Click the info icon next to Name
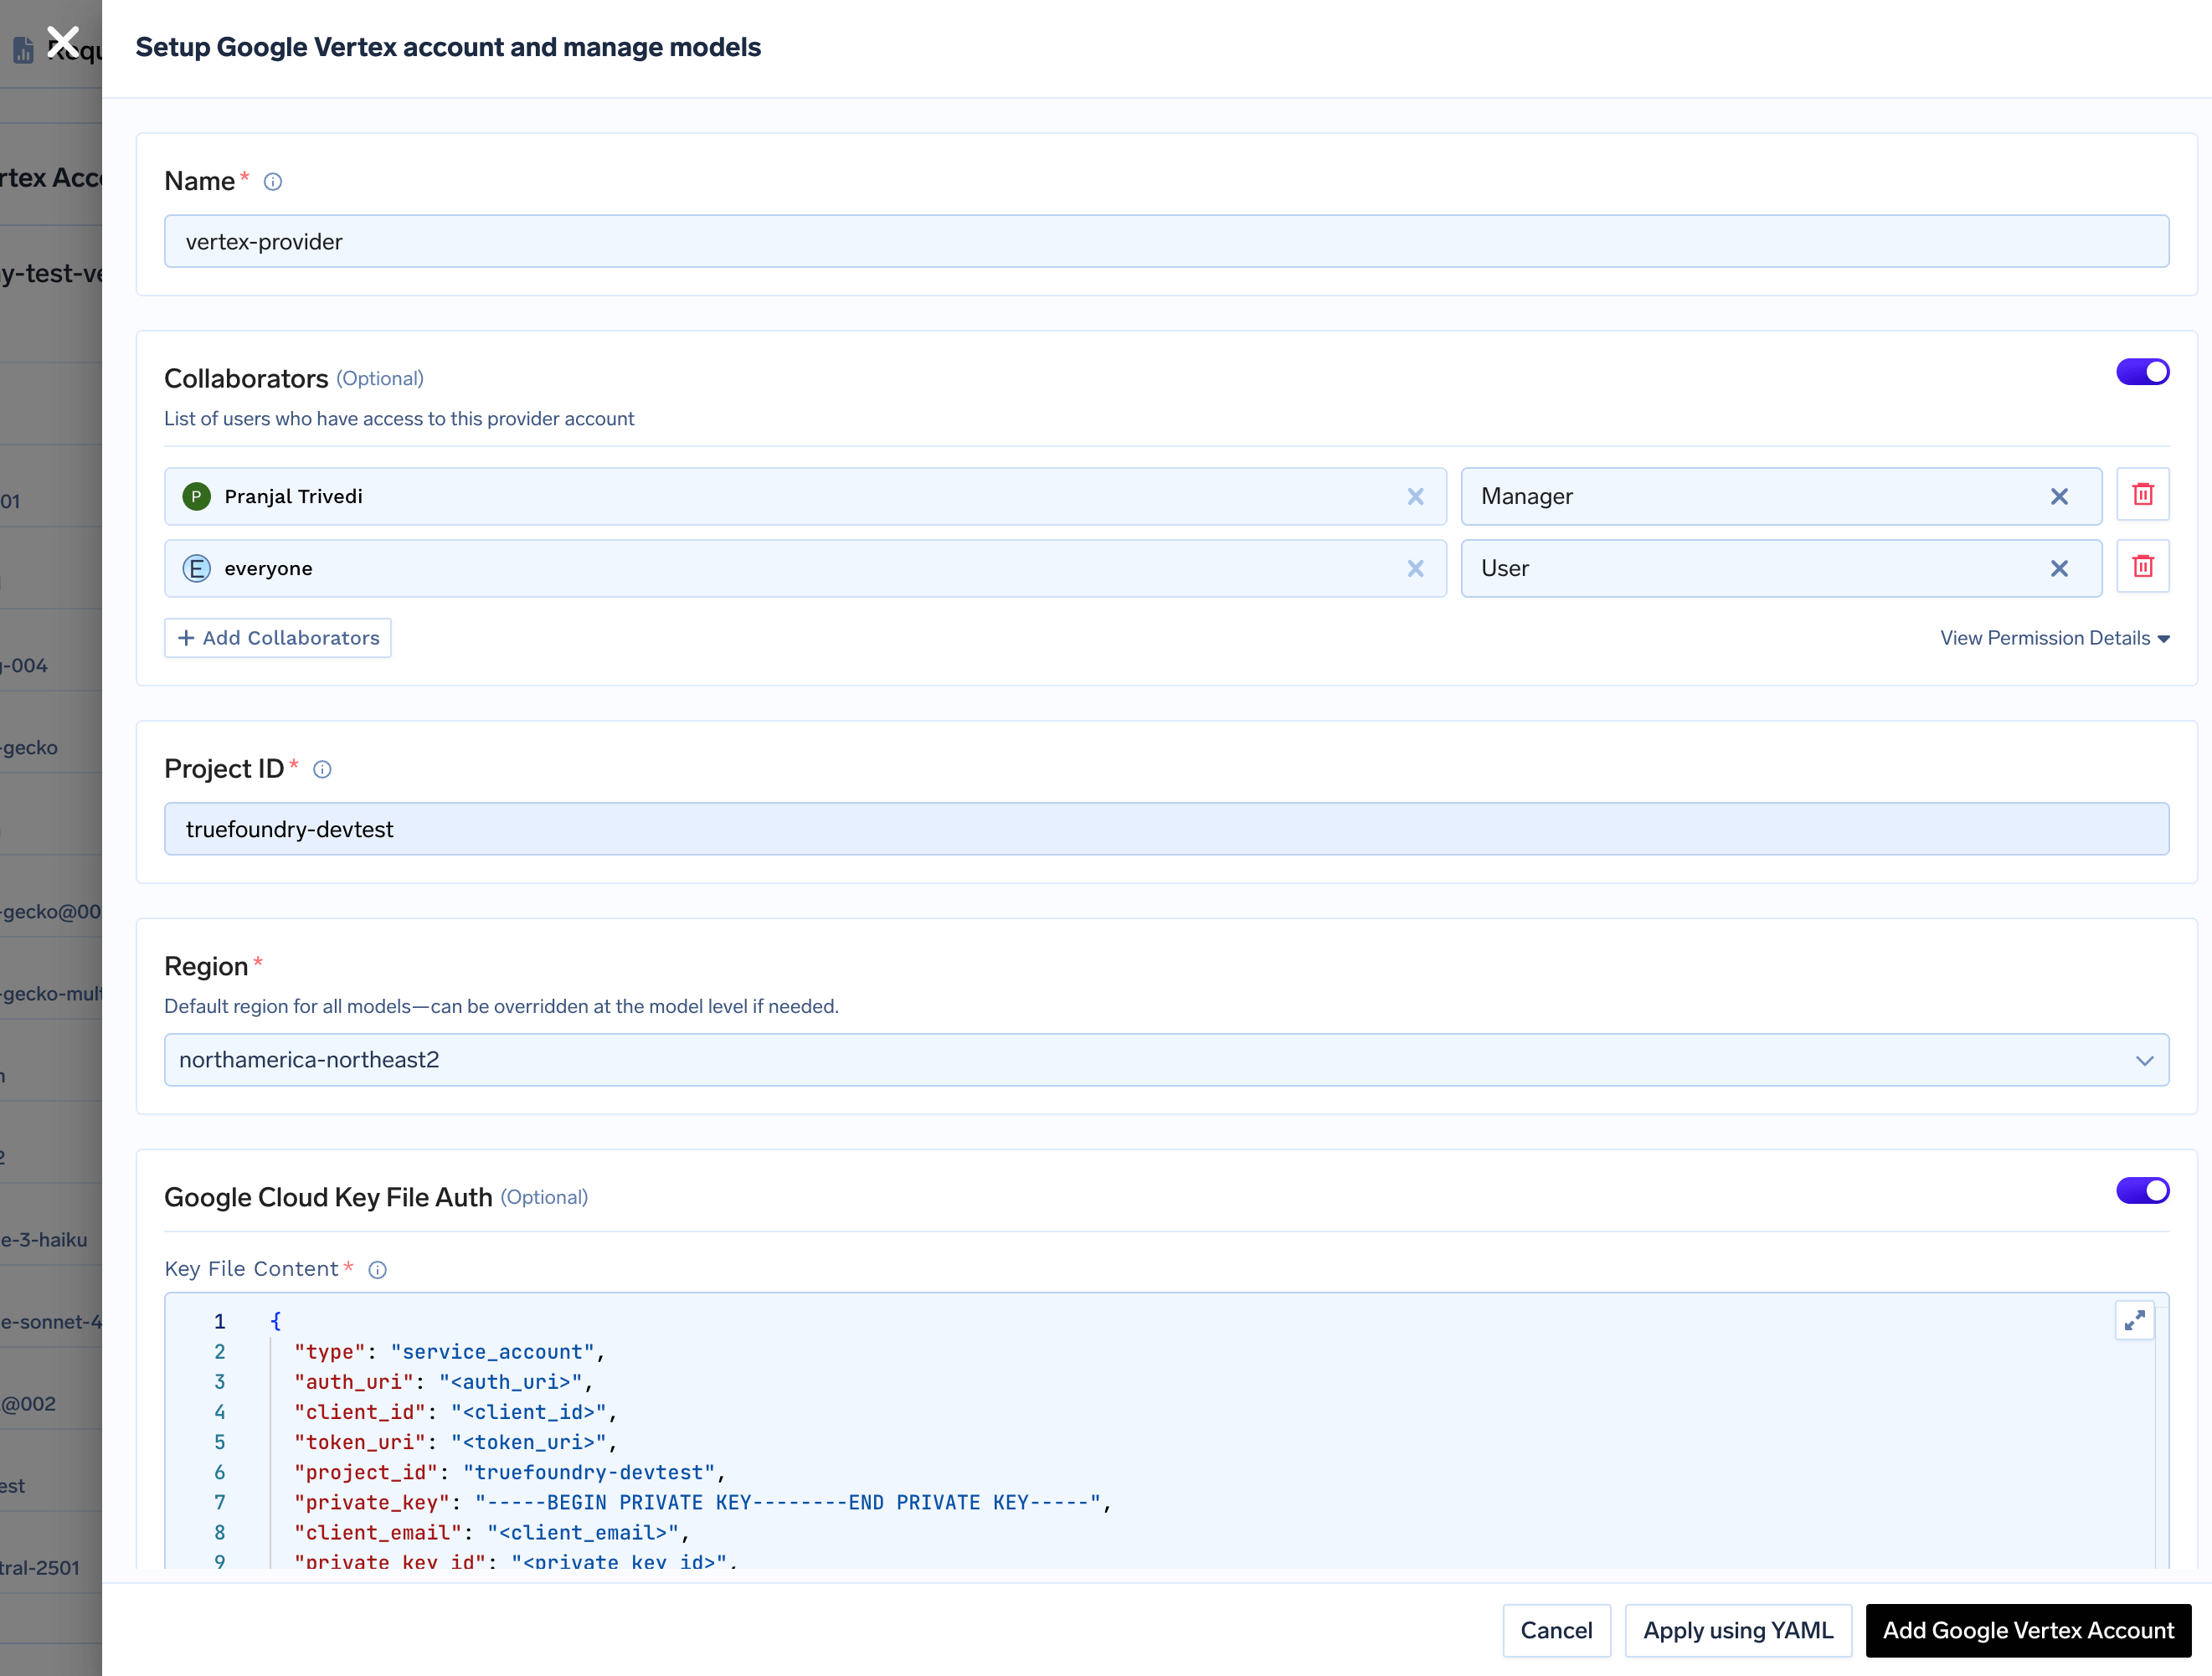Screen dimensions: 2212x1676 pyautogui.click(x=272, y=182)
